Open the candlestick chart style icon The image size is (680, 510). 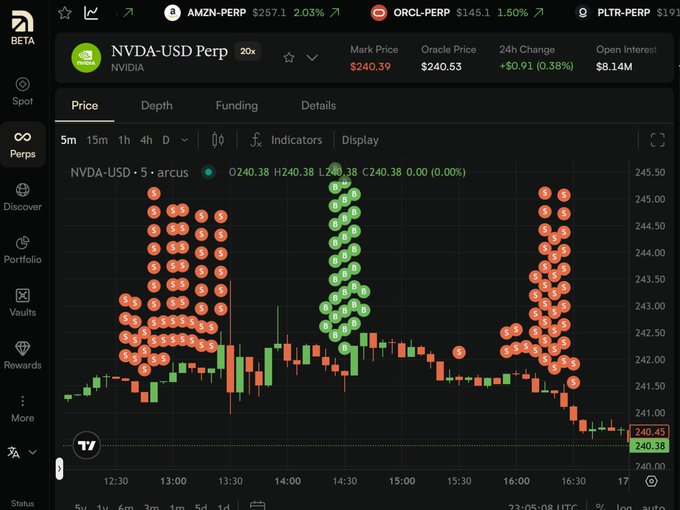218,140
